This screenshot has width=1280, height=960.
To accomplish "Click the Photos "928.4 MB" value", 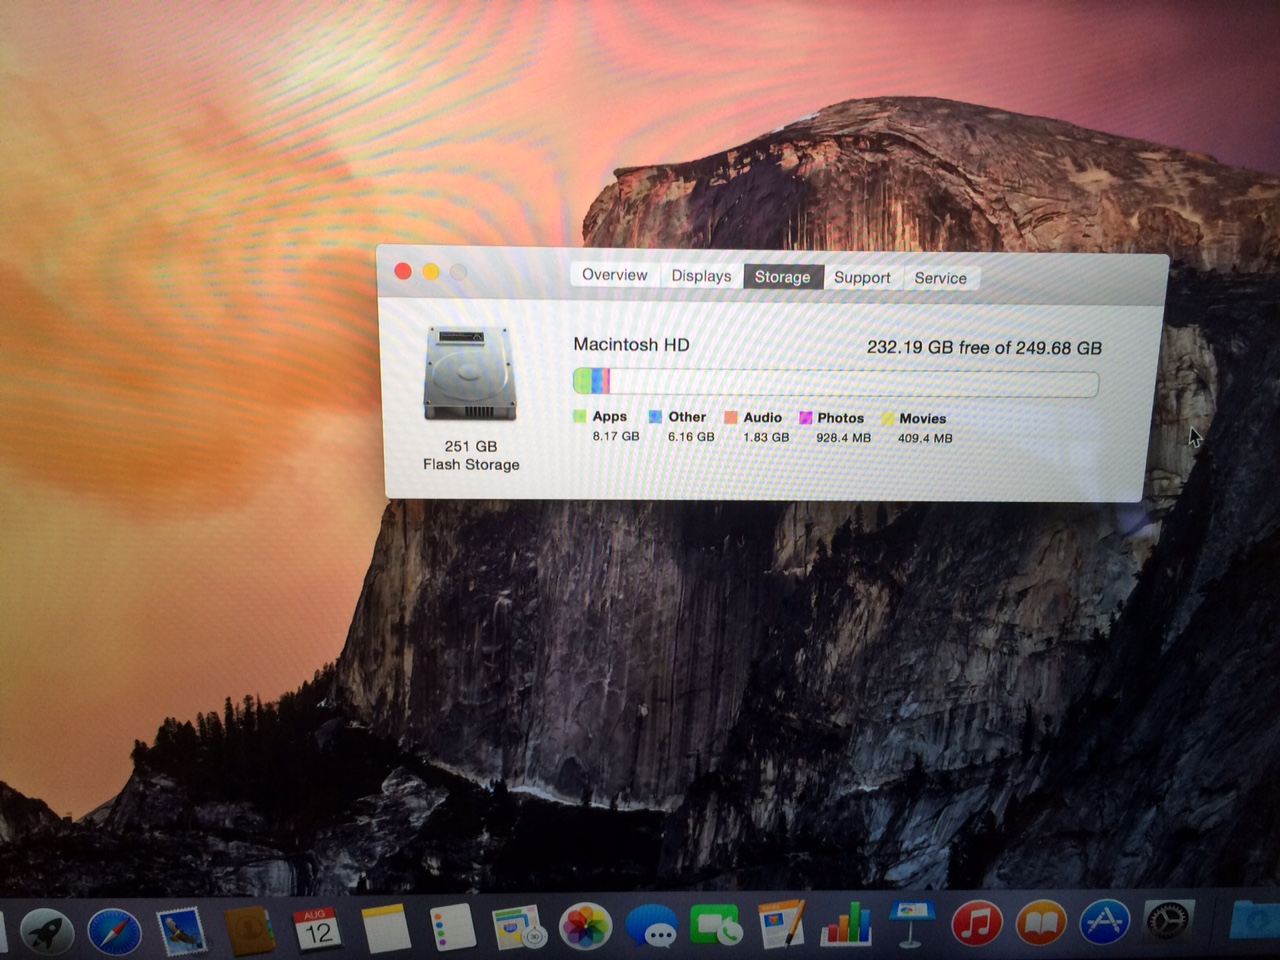I will click(843, 438).
